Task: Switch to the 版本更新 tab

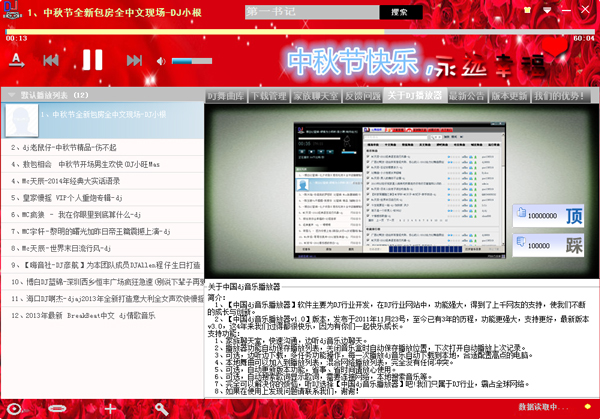Action: [x=509, y=96]
